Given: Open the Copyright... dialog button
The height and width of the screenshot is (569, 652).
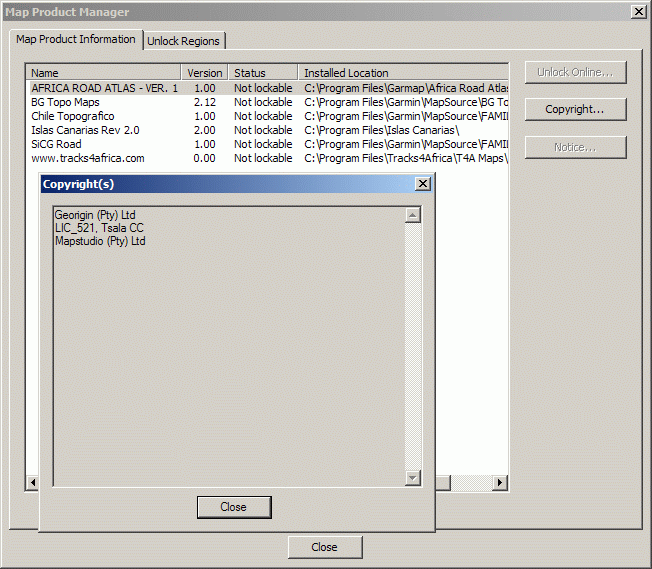Looking at the screenshot, I should [x=575, y=109].
